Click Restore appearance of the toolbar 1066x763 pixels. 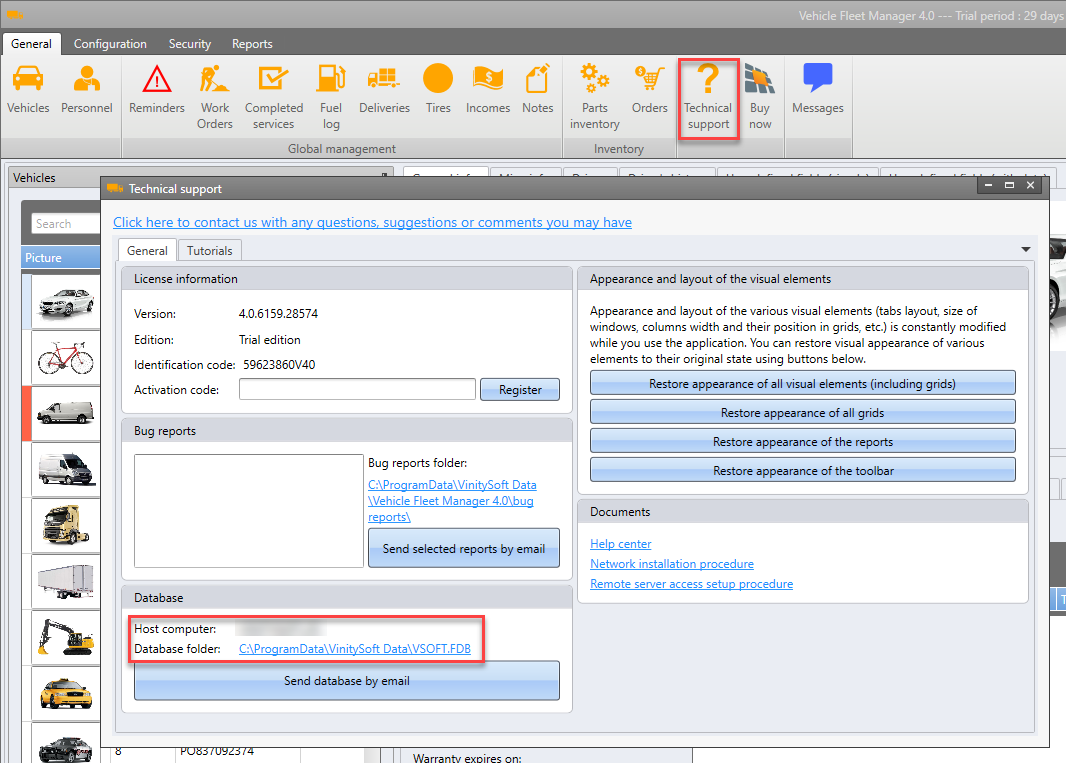(802, 471)
